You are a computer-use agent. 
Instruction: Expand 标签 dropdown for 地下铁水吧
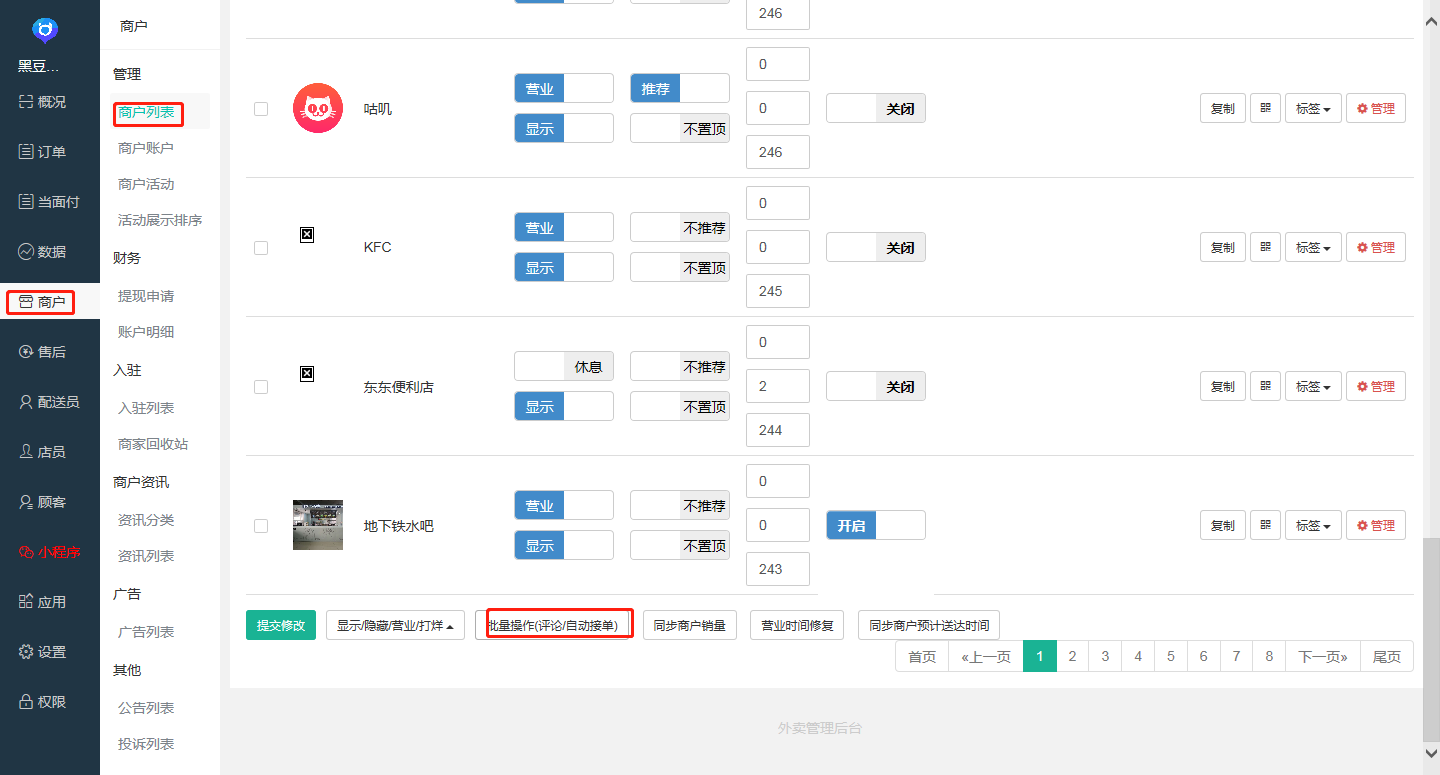(x=1313, y=525)
